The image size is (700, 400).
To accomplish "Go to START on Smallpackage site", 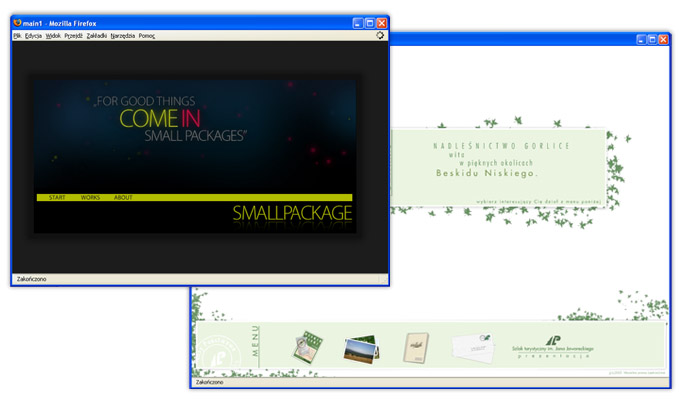I will (x=57, y=197).
